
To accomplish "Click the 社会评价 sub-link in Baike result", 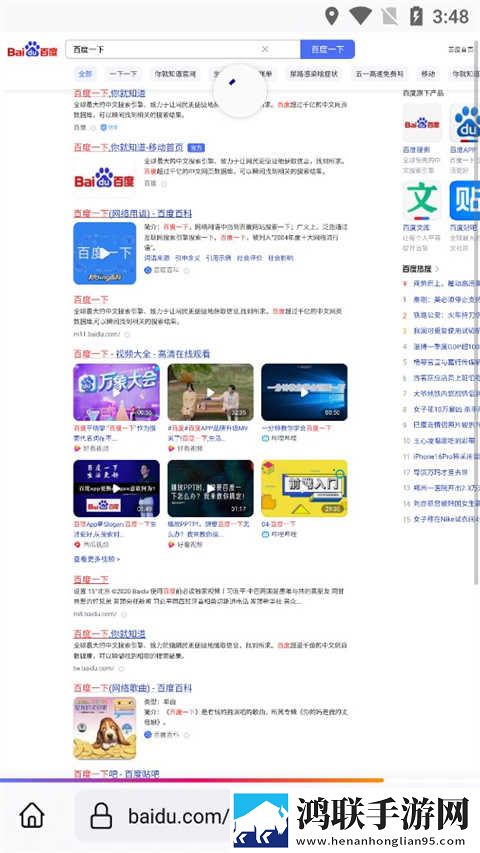I will coord(249,258).
